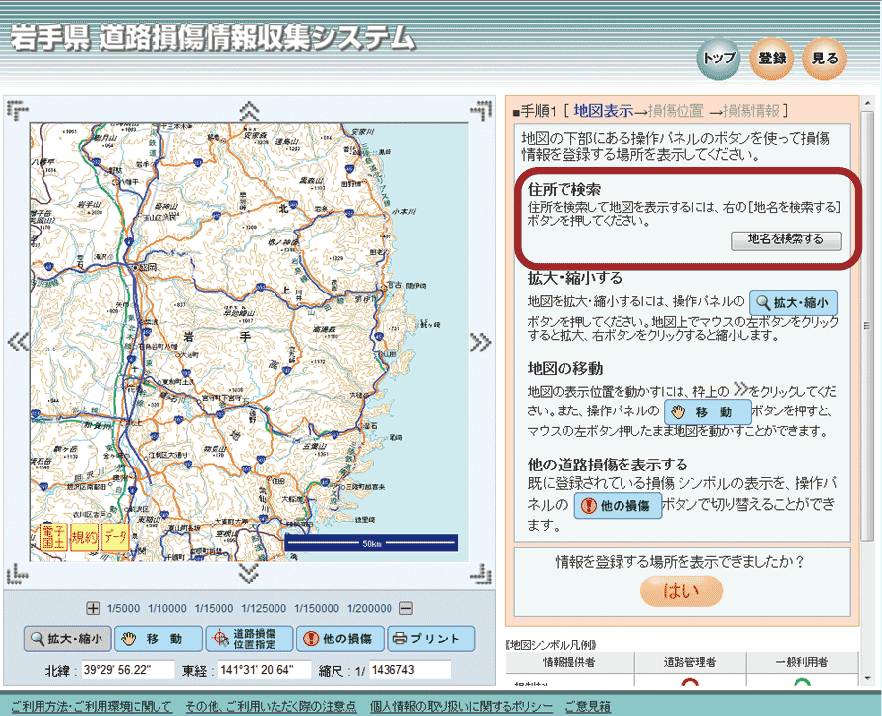Set the map scale to 1/200000

369,609
